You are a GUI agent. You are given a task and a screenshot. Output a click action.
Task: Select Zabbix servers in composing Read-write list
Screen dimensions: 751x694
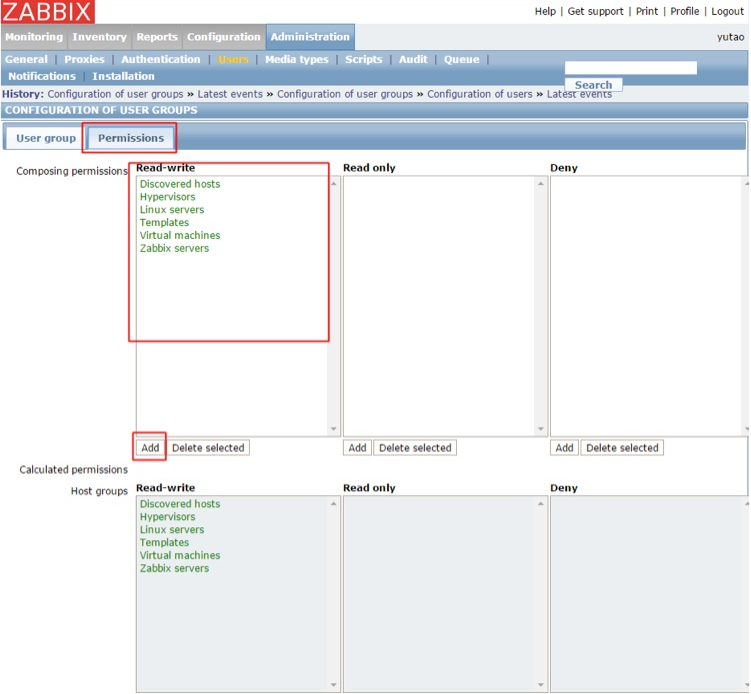(x=174, y=248)
